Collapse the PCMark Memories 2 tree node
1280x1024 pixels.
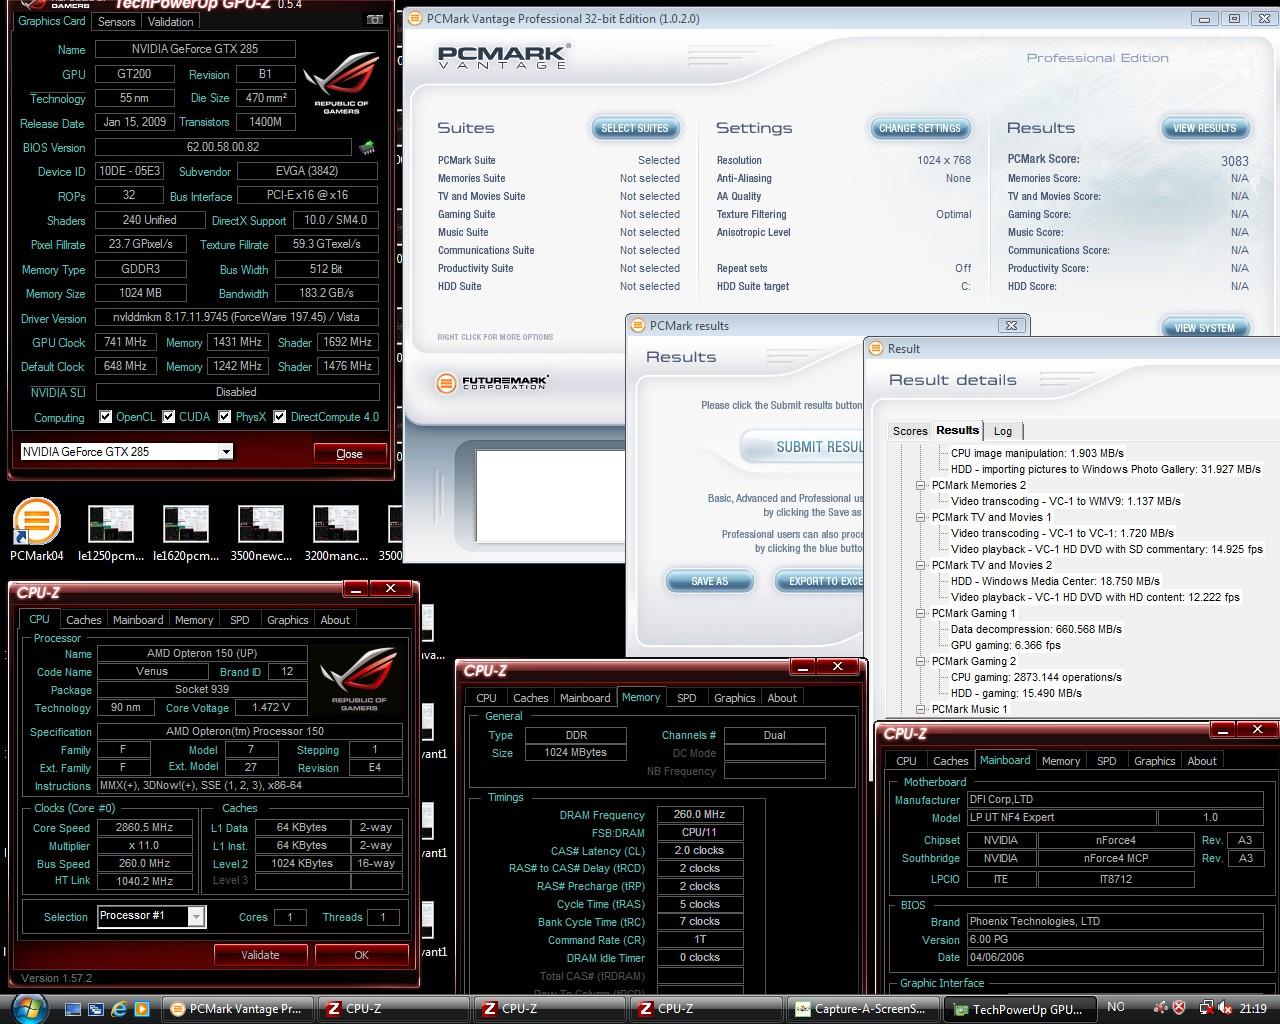click(x=921, y=485)
